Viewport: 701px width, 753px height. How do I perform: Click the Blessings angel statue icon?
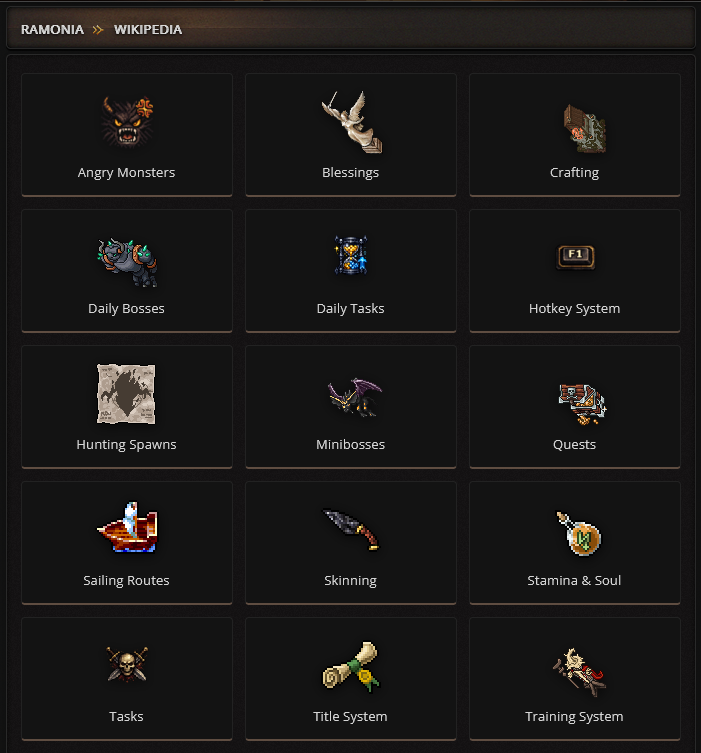[x=352, y=122]
